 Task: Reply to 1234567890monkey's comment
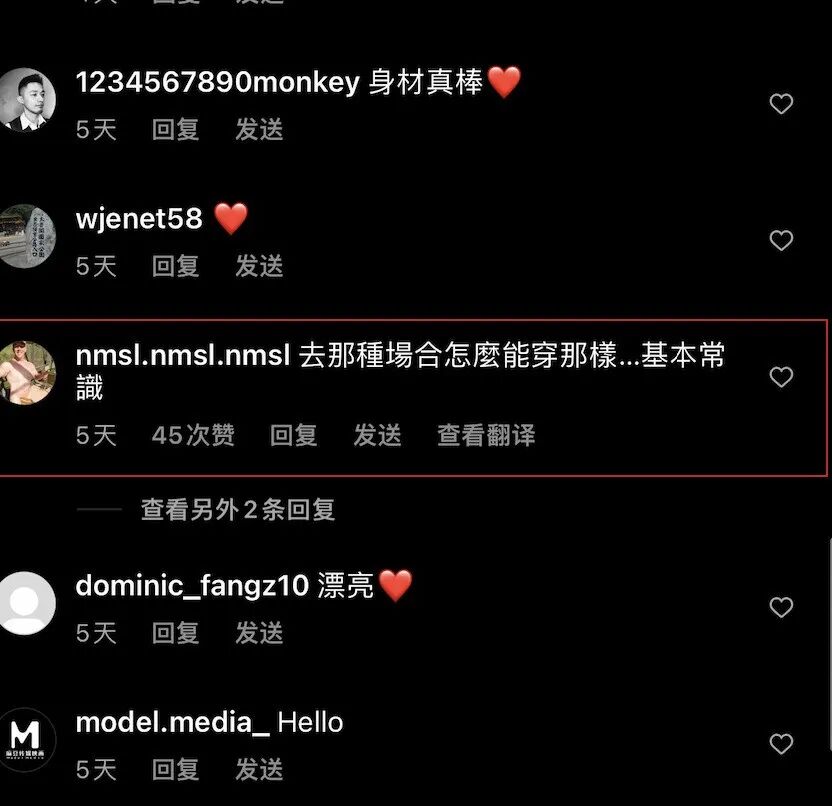[x=175, y=129]
